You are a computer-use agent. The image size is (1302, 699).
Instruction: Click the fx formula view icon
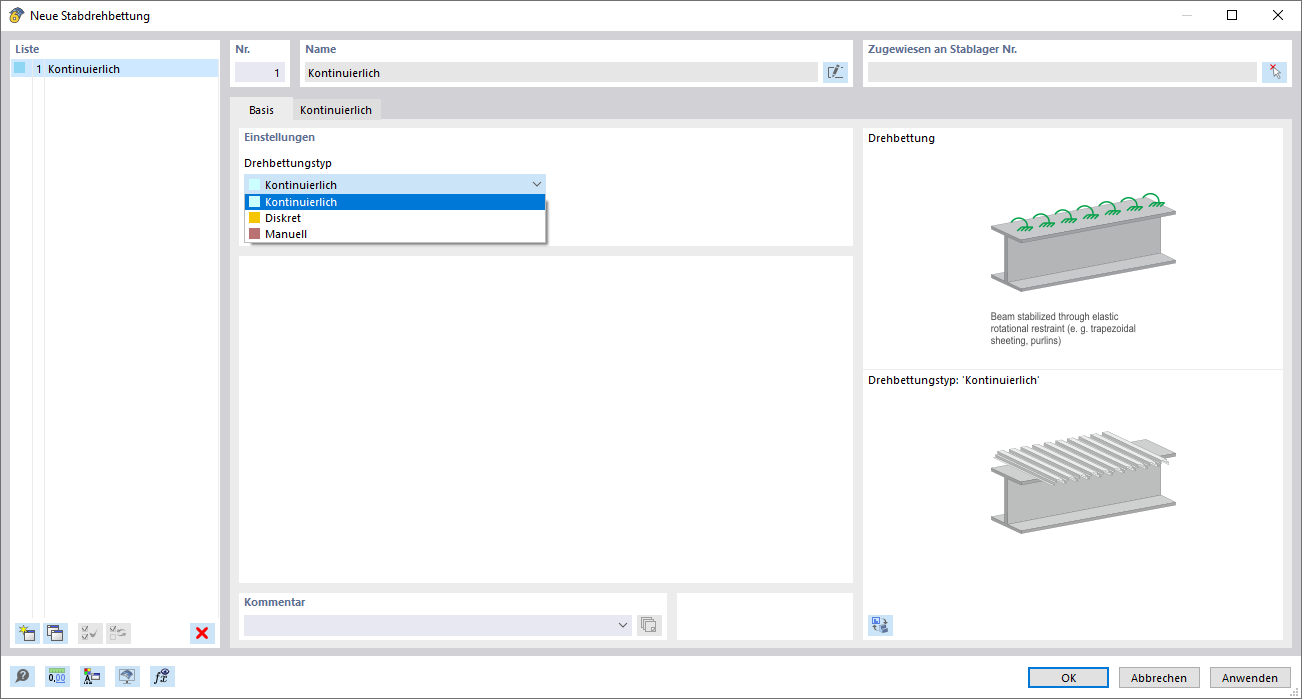(161, 676)
